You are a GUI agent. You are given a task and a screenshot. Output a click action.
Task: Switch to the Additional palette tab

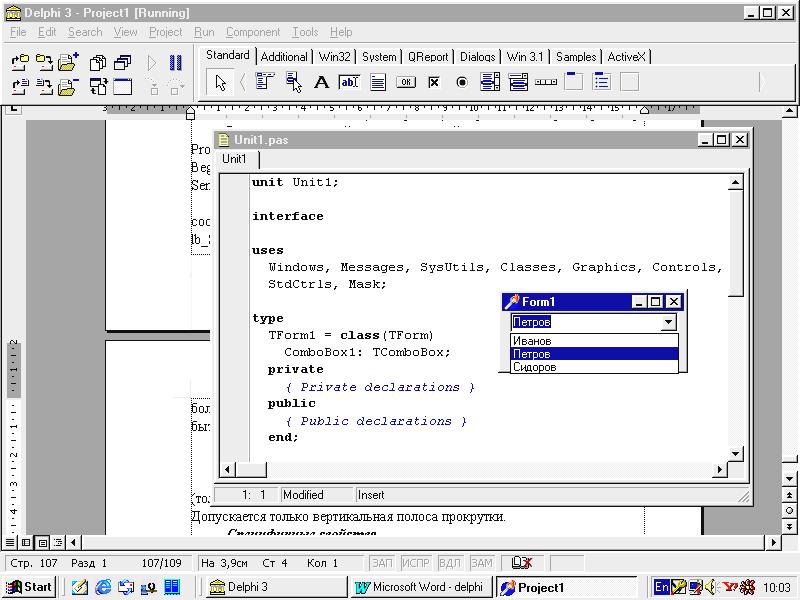pyautogui.click(x=284, y=57)
